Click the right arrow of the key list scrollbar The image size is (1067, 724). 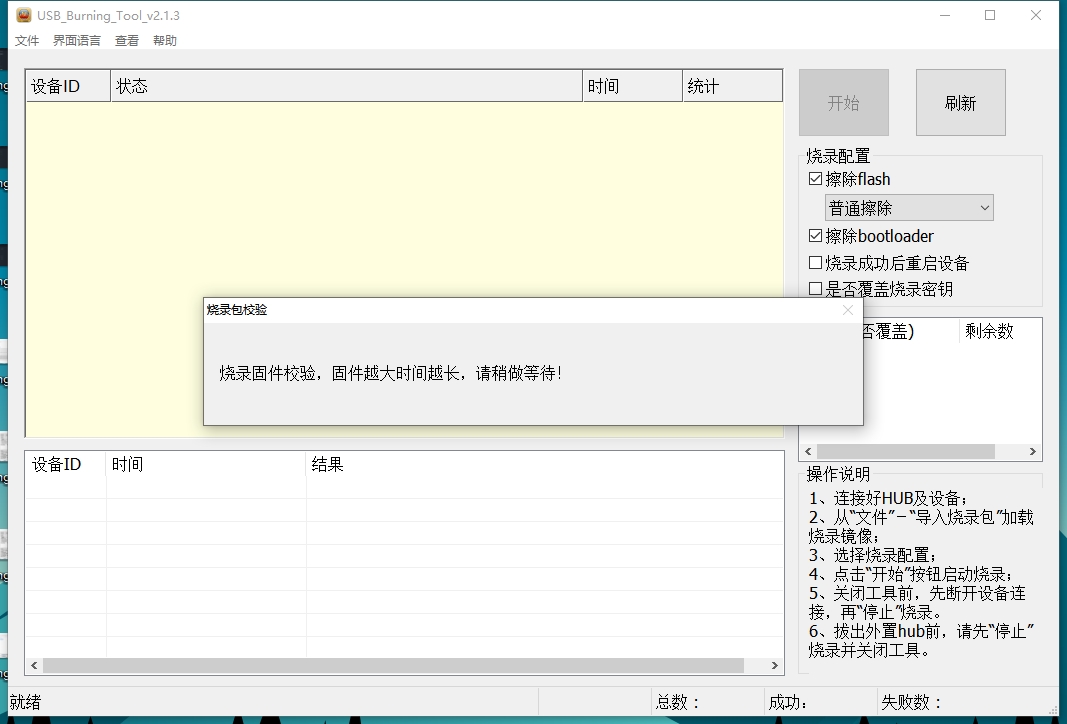1032,451
